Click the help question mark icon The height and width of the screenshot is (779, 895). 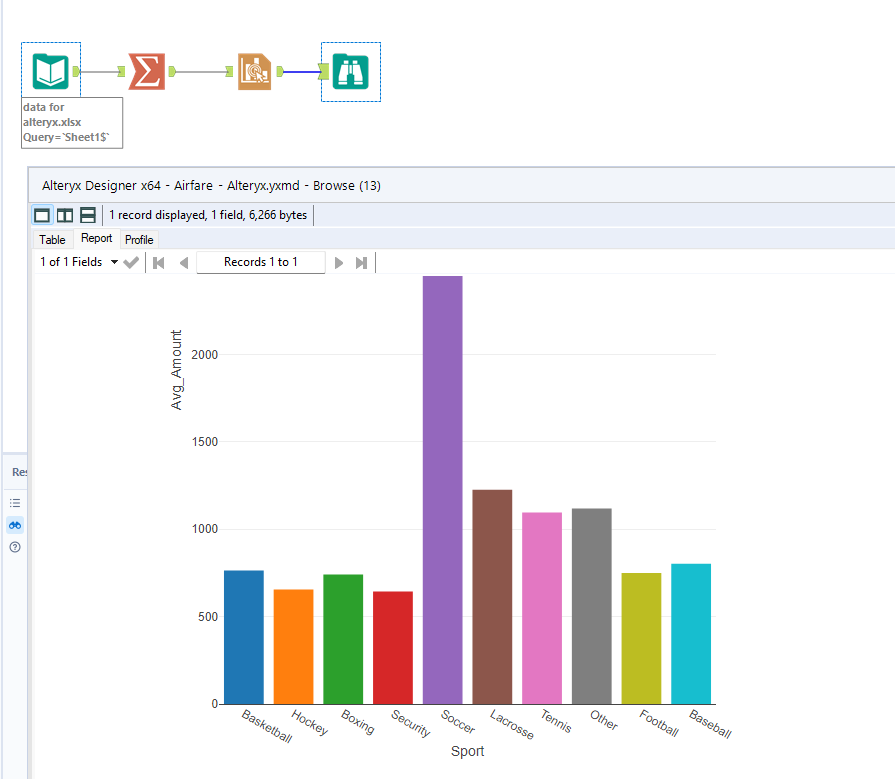tap(15, 546)
